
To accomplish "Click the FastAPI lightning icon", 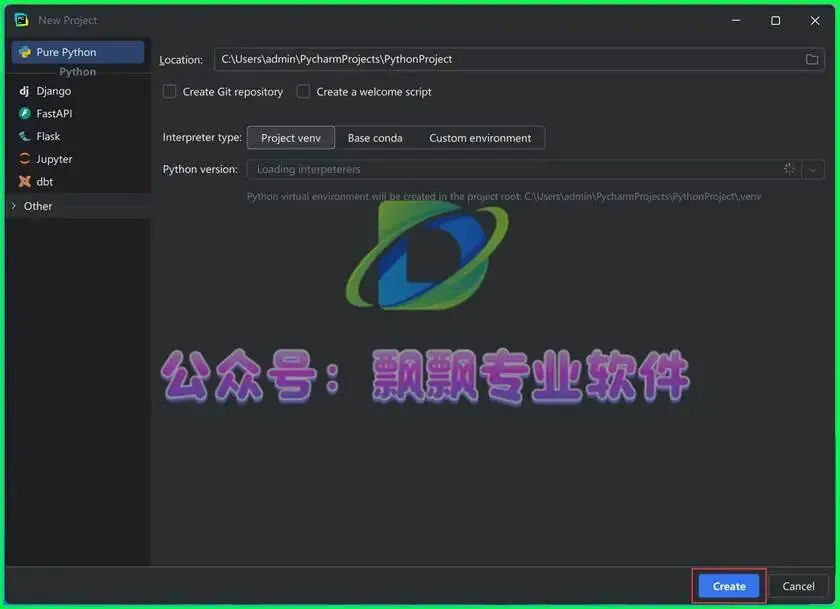I will pos(25,114).
